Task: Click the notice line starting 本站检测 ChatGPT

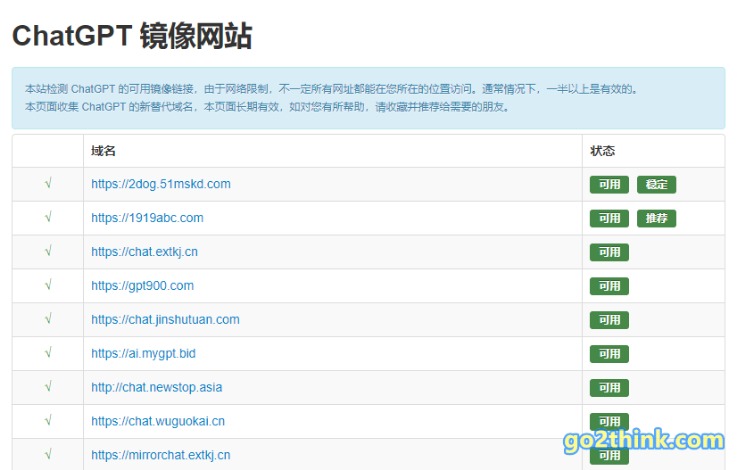Action: [331, 89]
